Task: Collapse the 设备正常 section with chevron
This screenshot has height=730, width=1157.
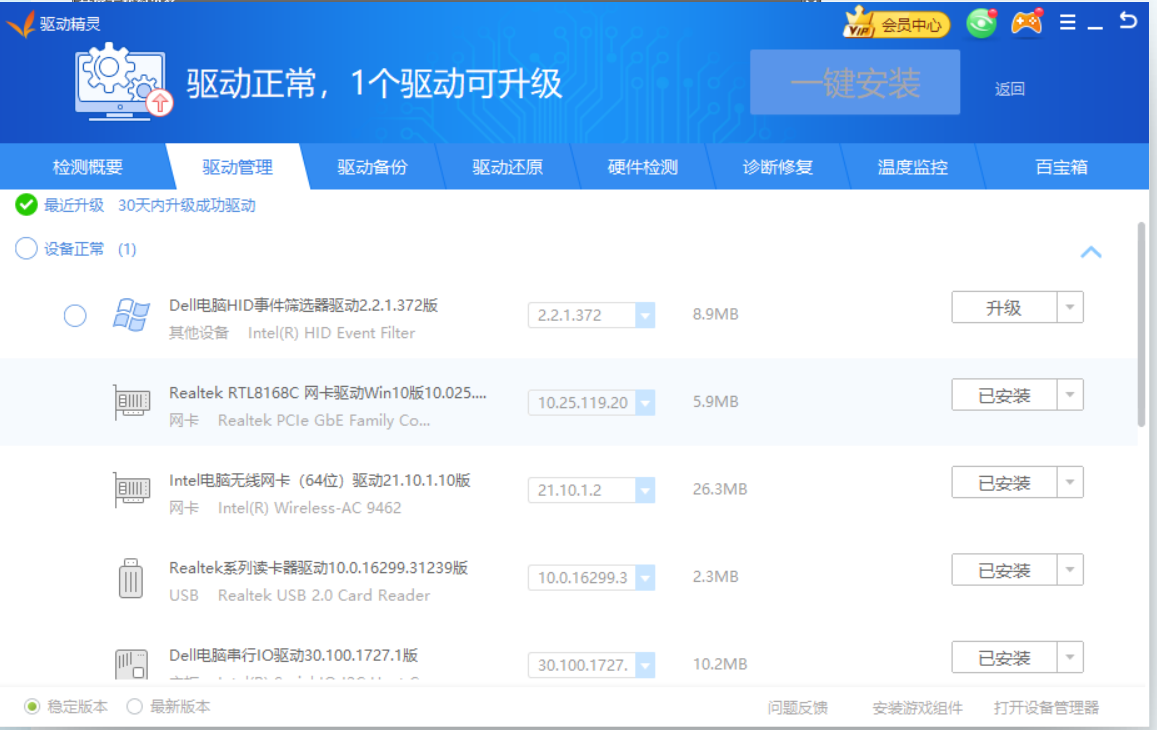Action: click(x=1091, y=252)
